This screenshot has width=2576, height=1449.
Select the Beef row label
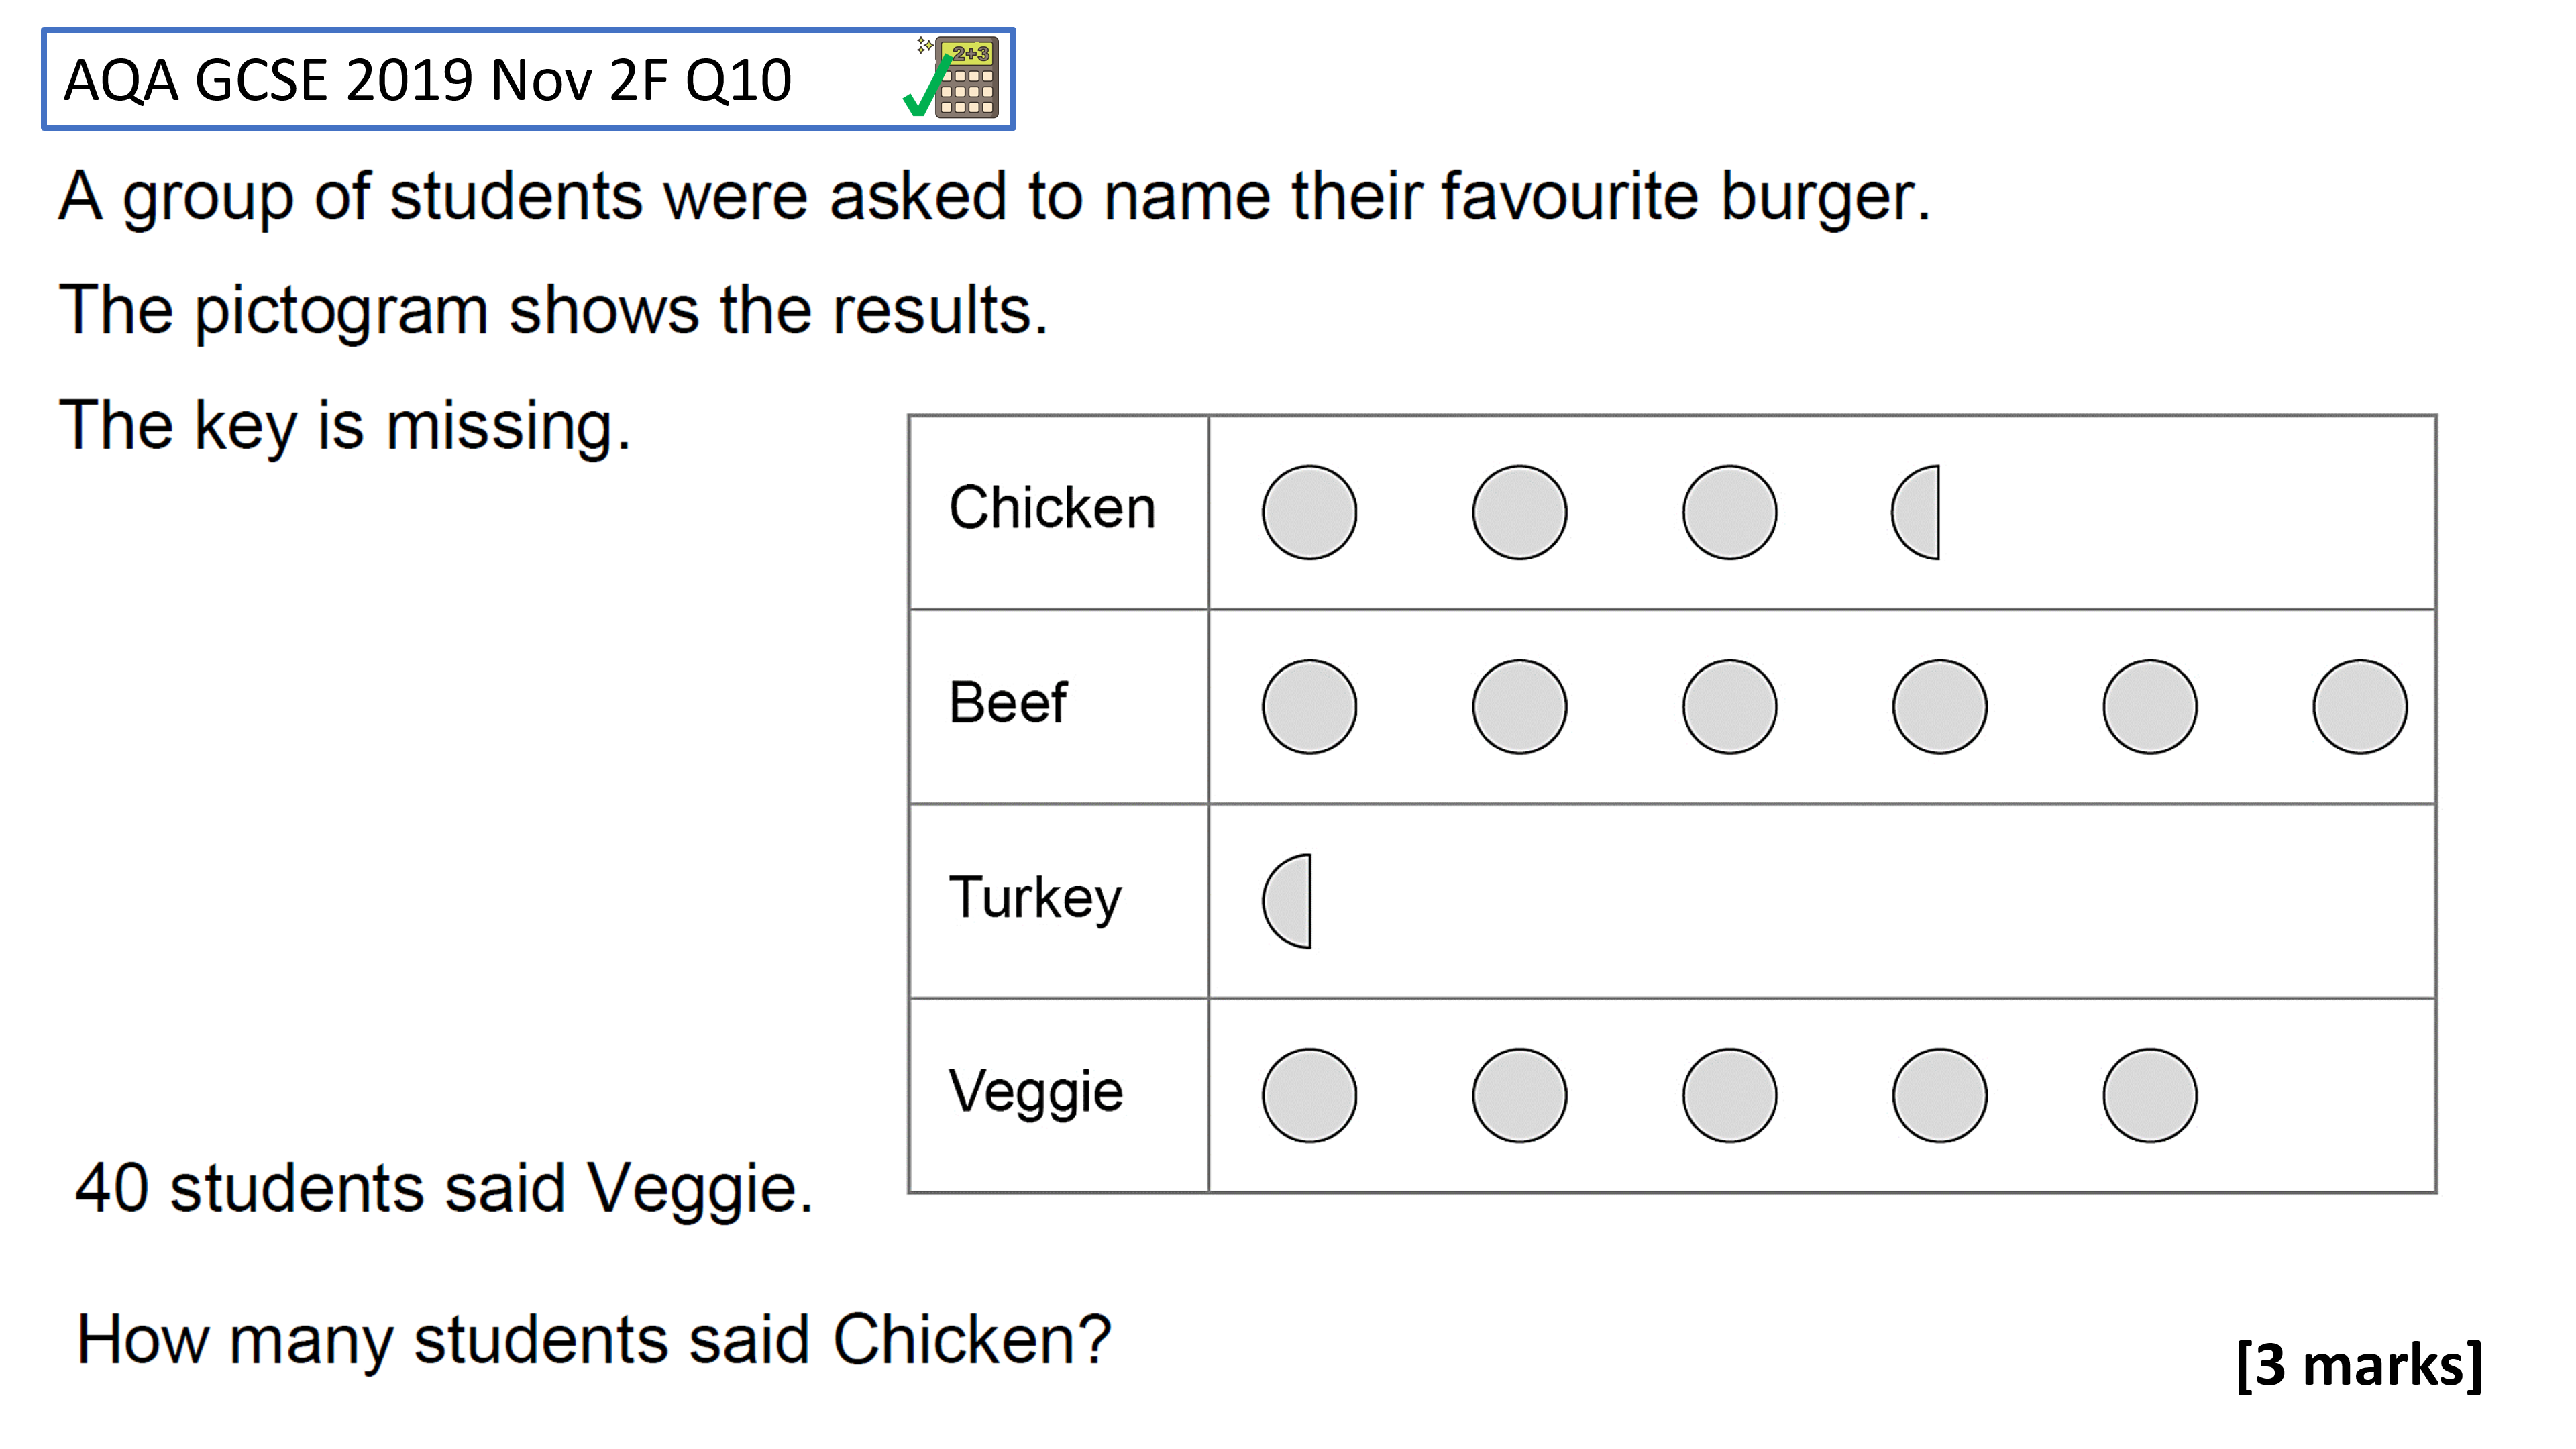[x=1008, y=702]
